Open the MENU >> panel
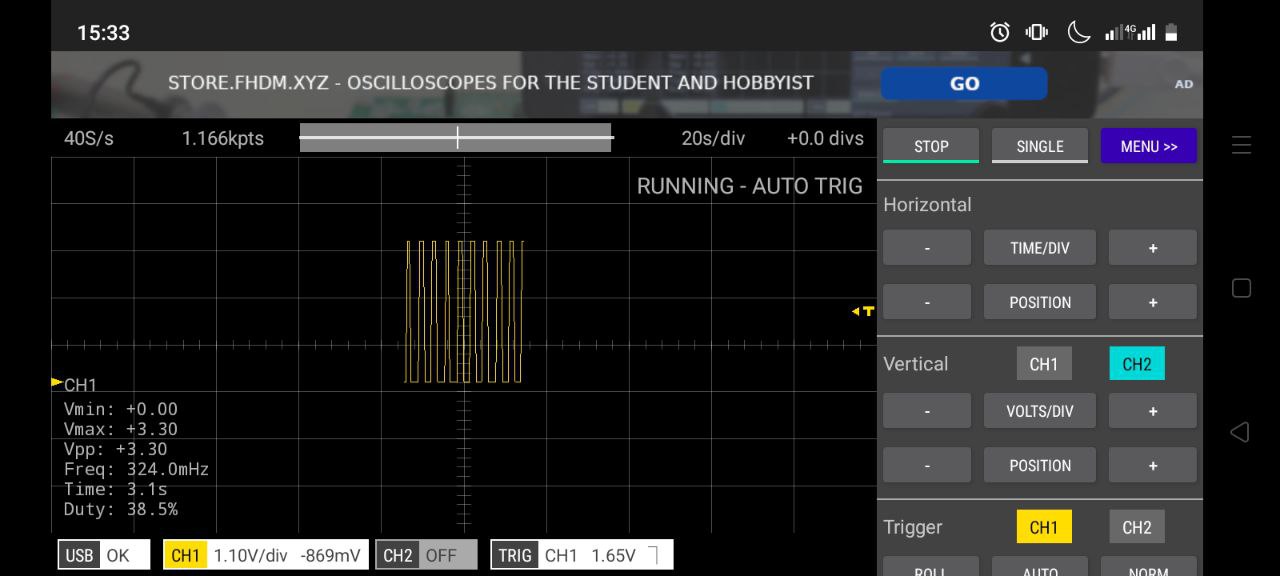Viewport: 1280px width, 576px height. [x=1148, y=146]
